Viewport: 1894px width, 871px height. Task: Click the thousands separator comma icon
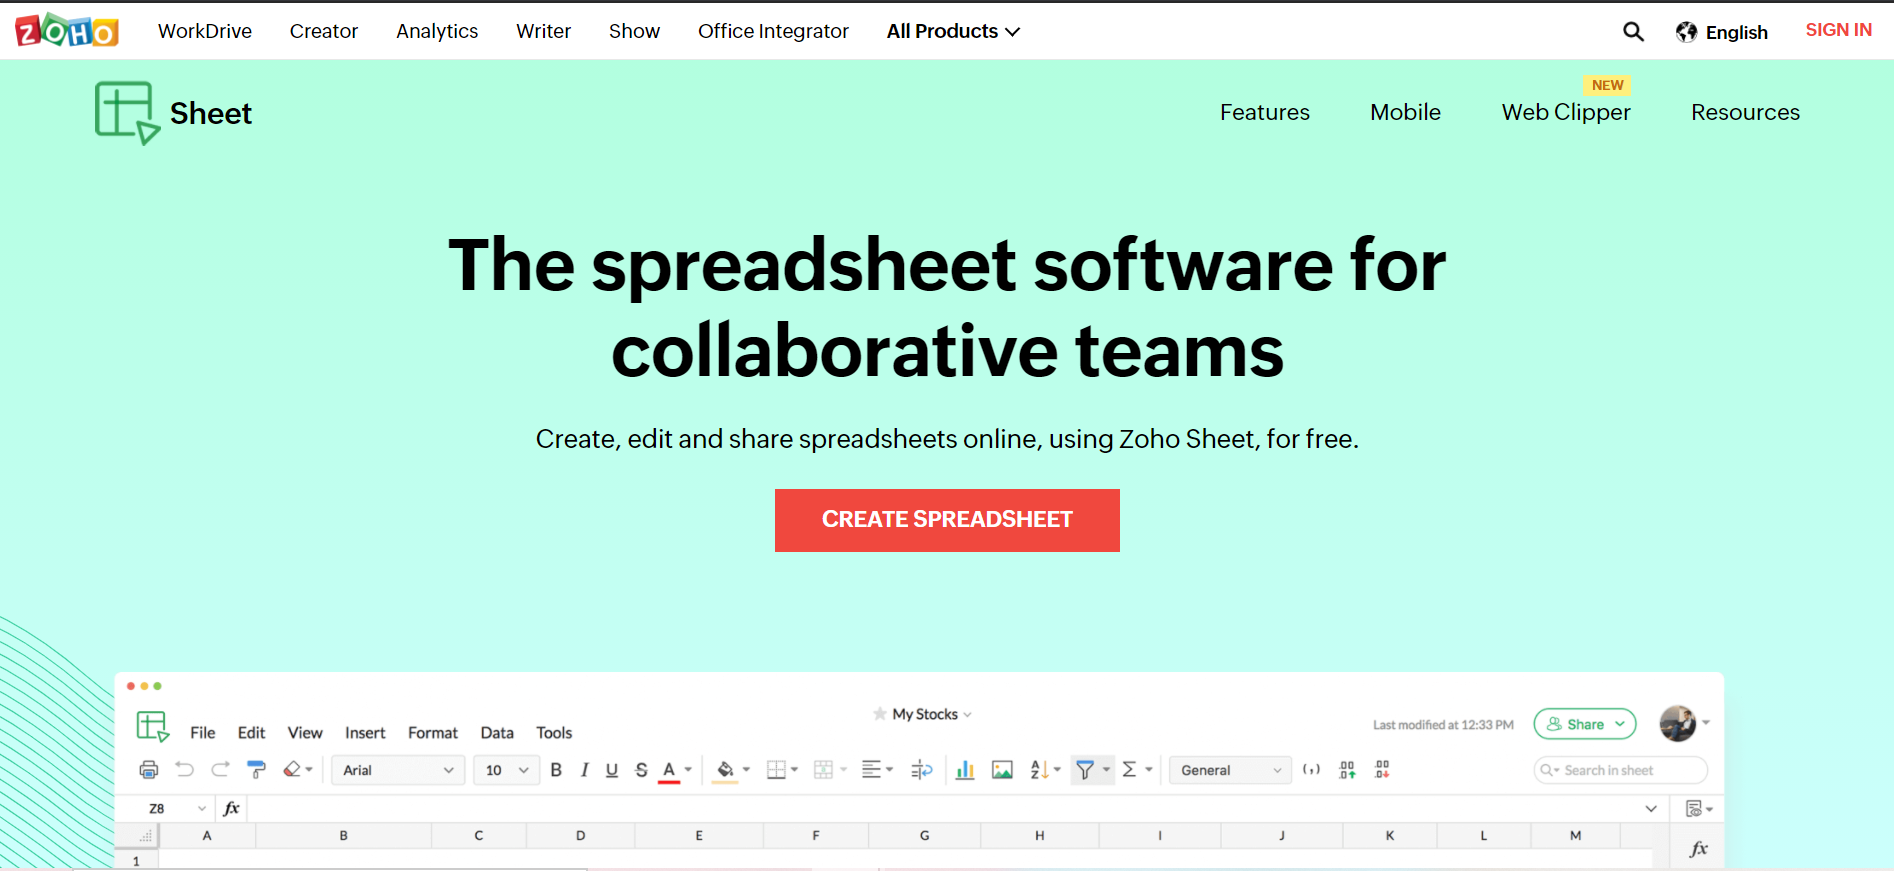[x=1311, y=770]
